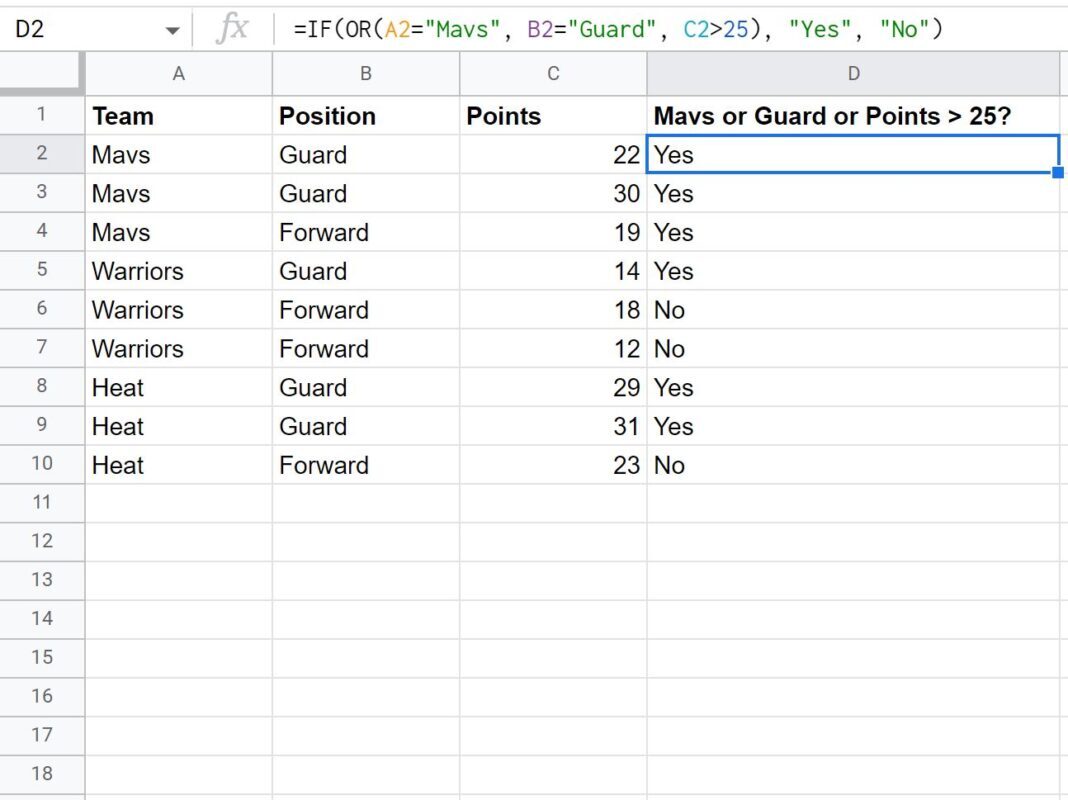The height and width of the screenshot is (800, 1068).
Task: Select column B header
Action: pos(365,73)
